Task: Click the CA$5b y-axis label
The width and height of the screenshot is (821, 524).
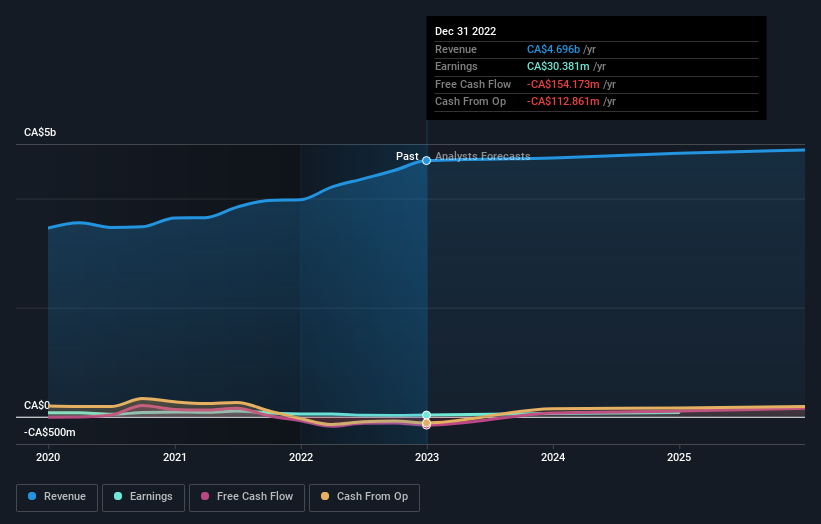Action: coord(40,132)
